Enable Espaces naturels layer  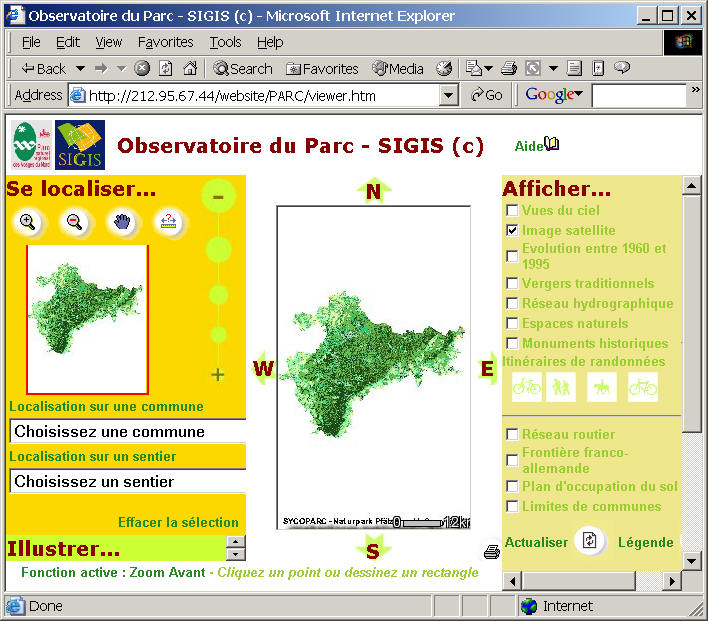click(x=512, y=323)
